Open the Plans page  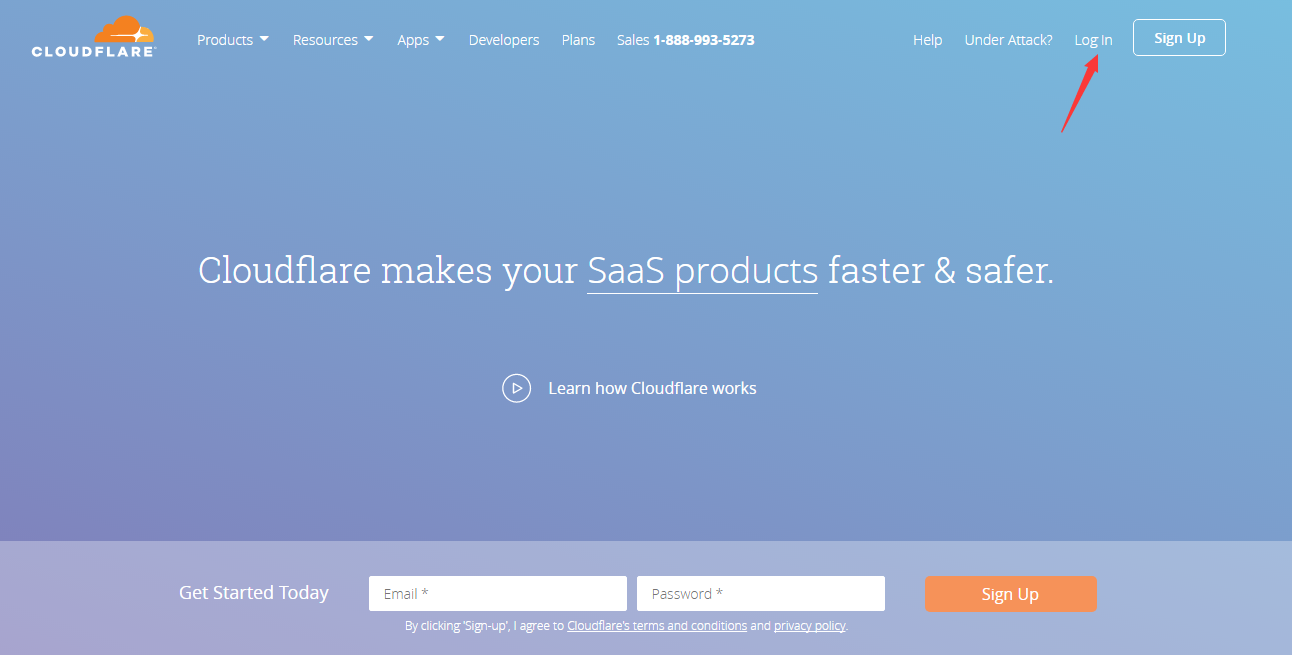pos(578,40)
